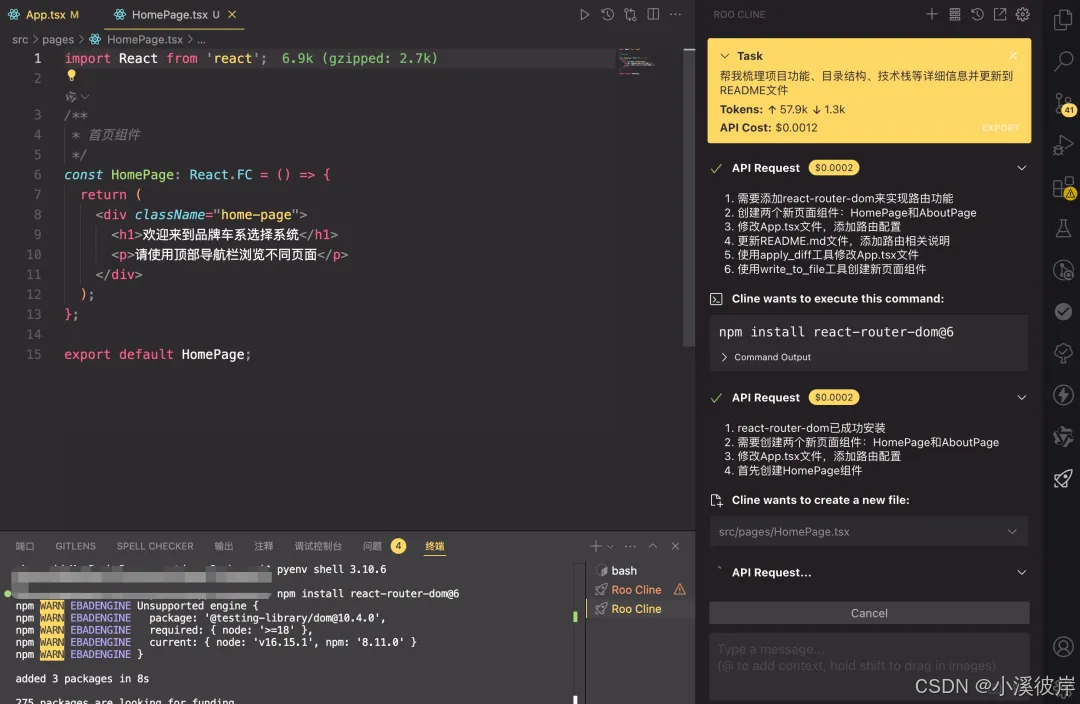Collapse the Task header chevron
Image resolution: width=1080 pixels, height=704 pixels.
725,56
